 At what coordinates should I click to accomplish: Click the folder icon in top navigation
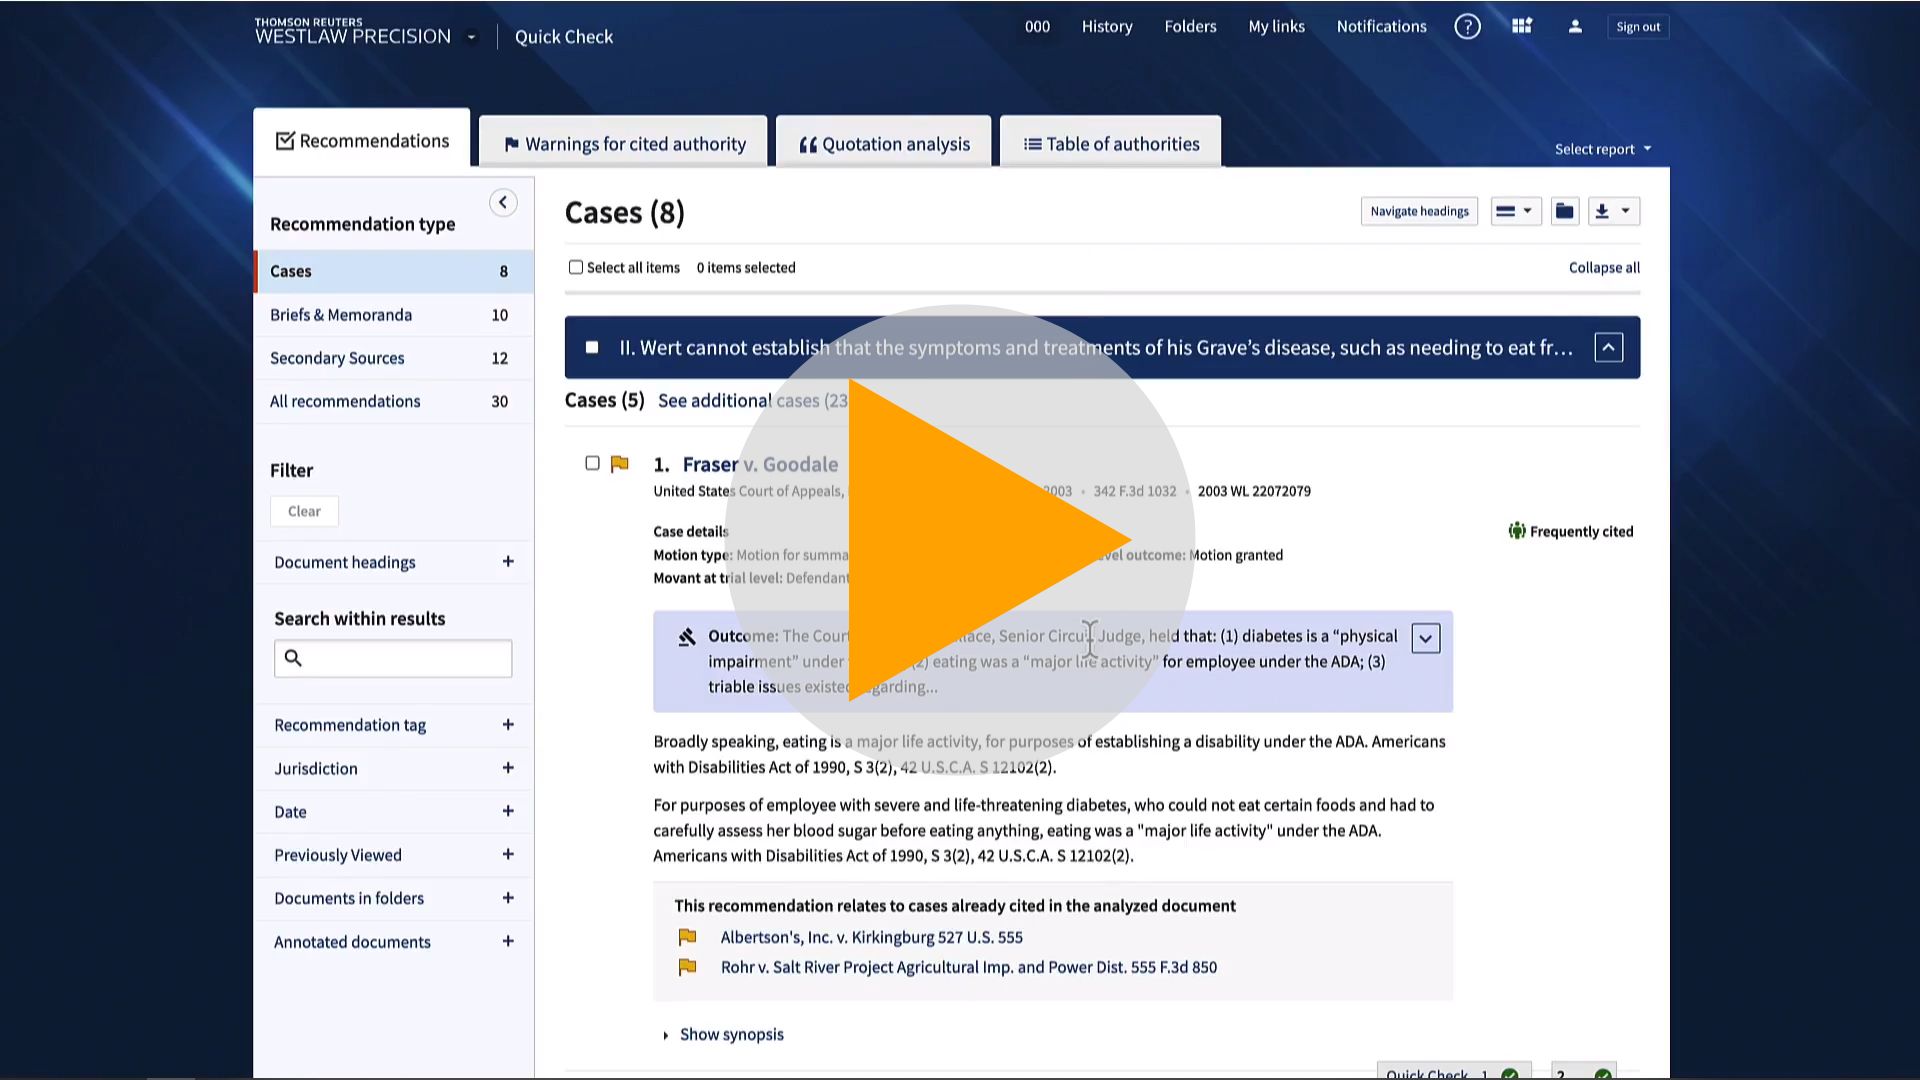pos(1189,25)
